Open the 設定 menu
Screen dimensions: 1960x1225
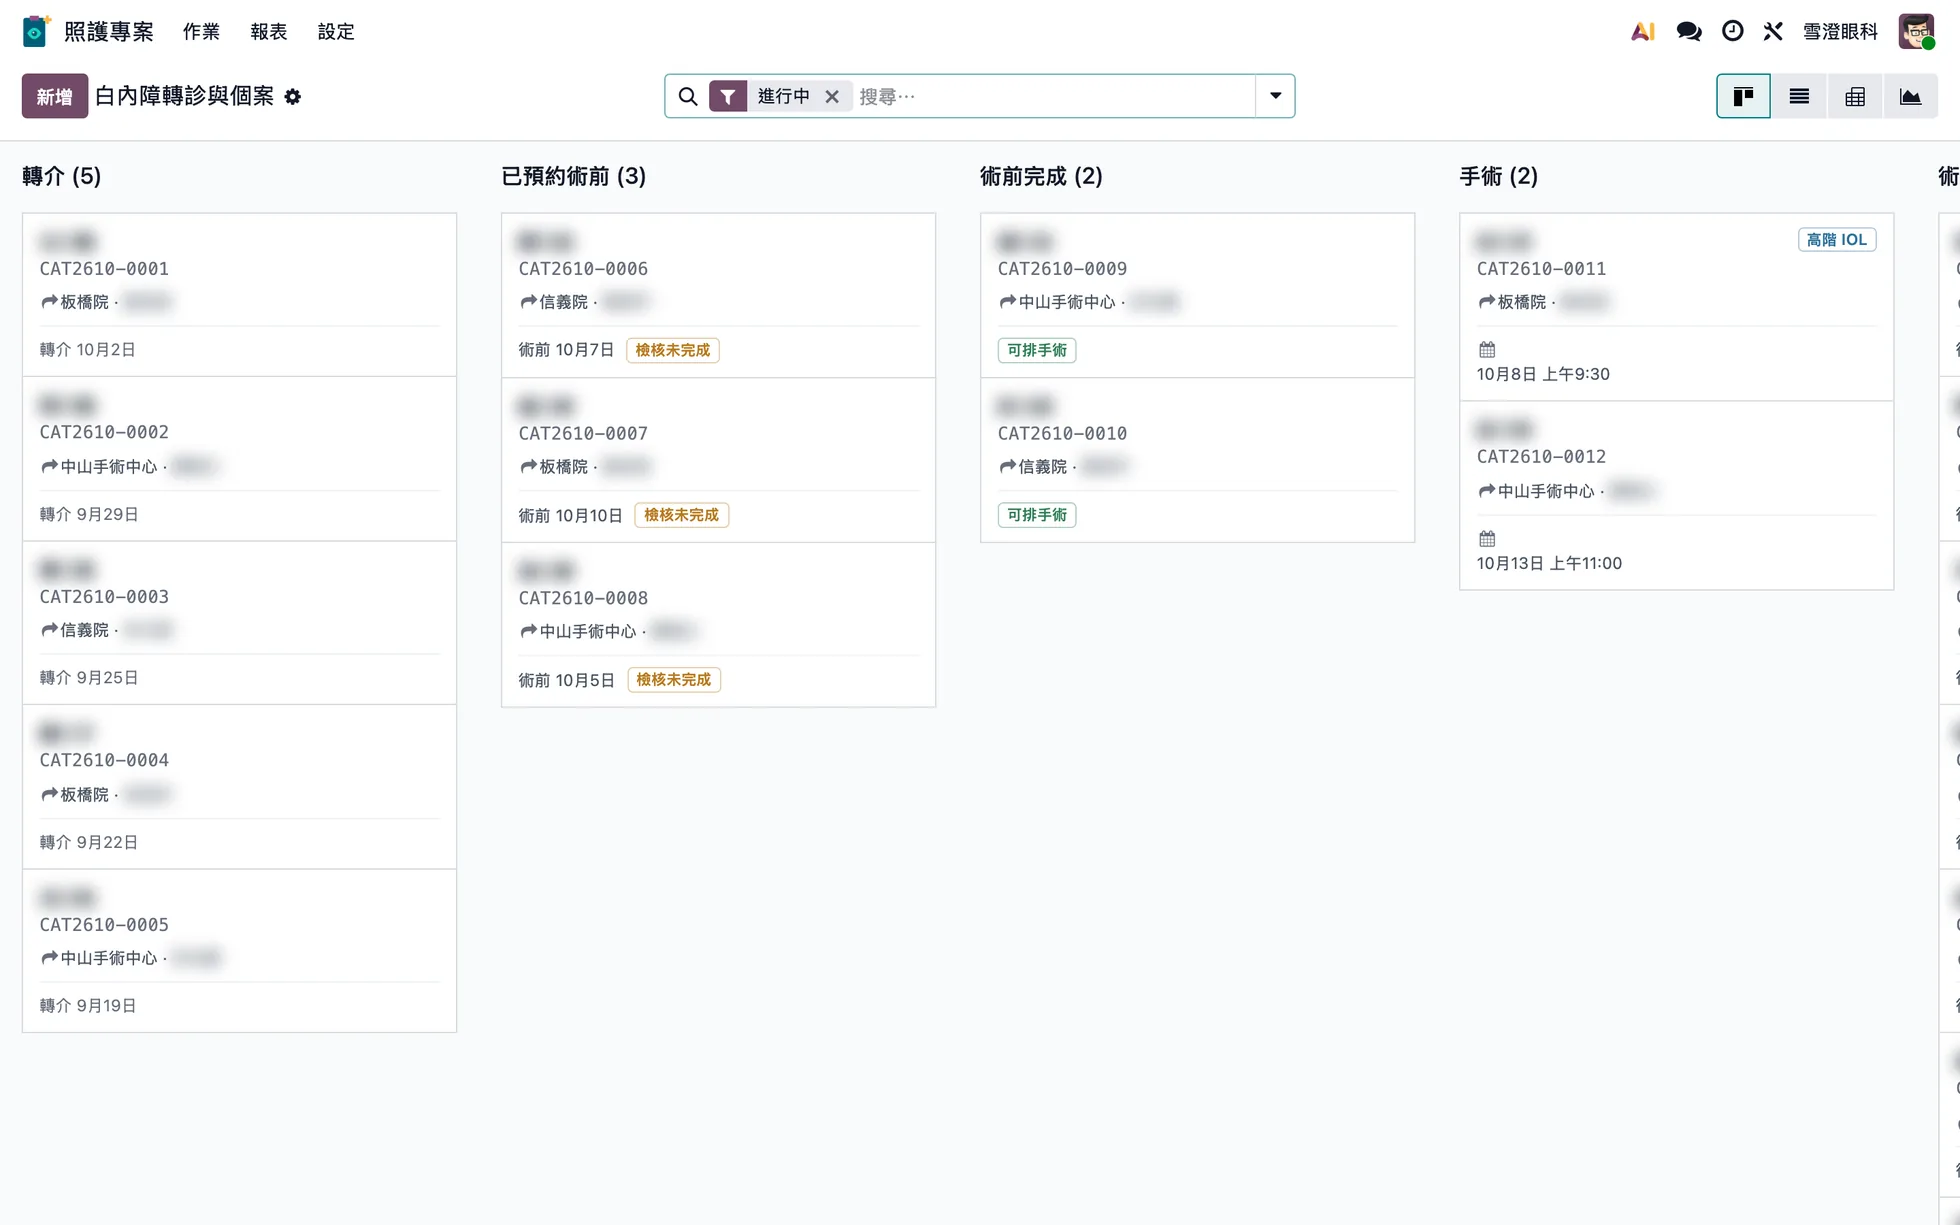click(x=336, y=32)
